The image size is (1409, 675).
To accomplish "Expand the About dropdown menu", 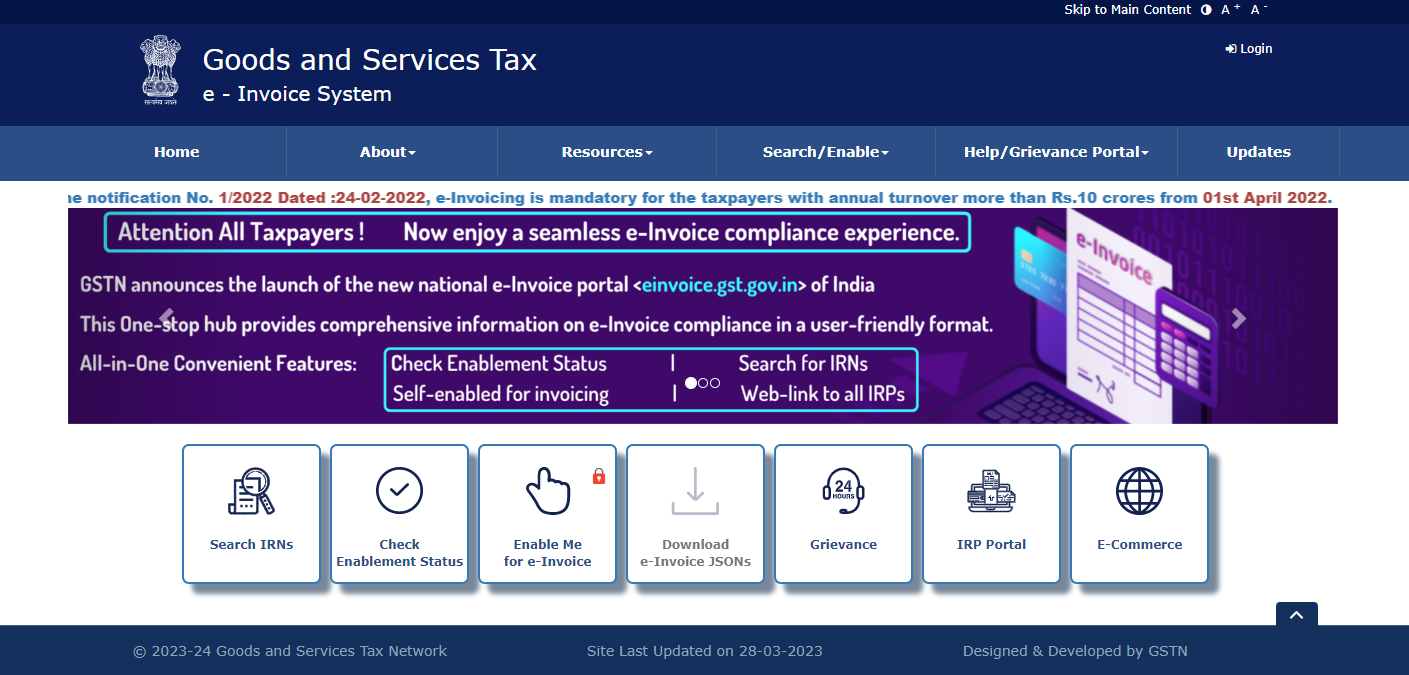I will coord(387,152).
